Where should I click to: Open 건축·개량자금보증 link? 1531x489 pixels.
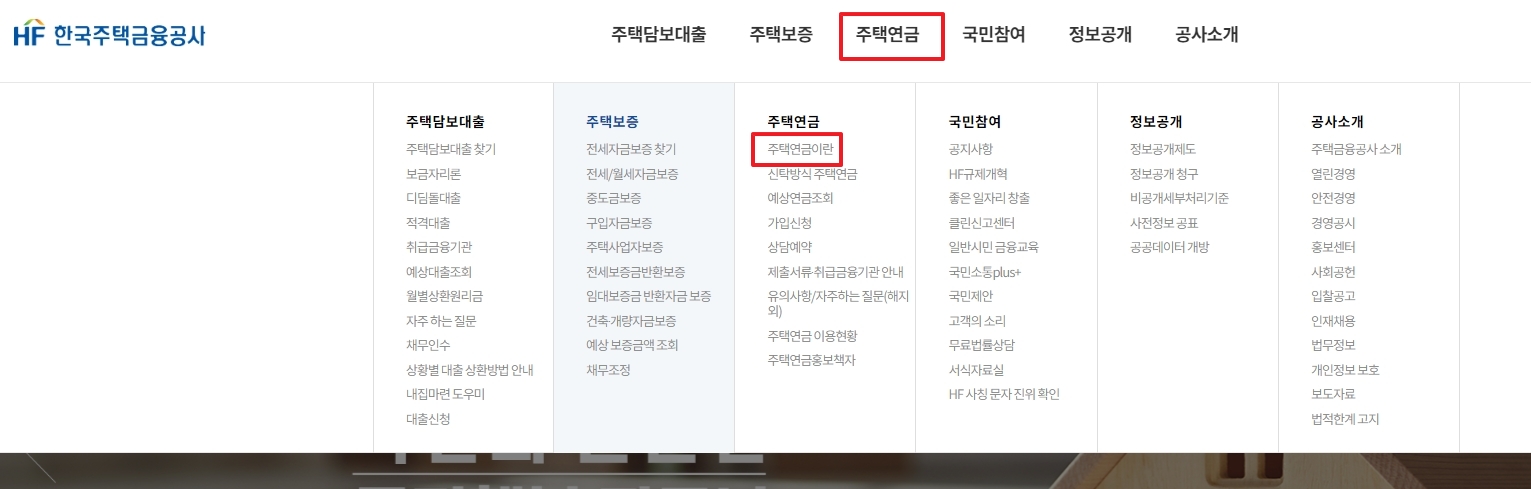tap(631, 321)
